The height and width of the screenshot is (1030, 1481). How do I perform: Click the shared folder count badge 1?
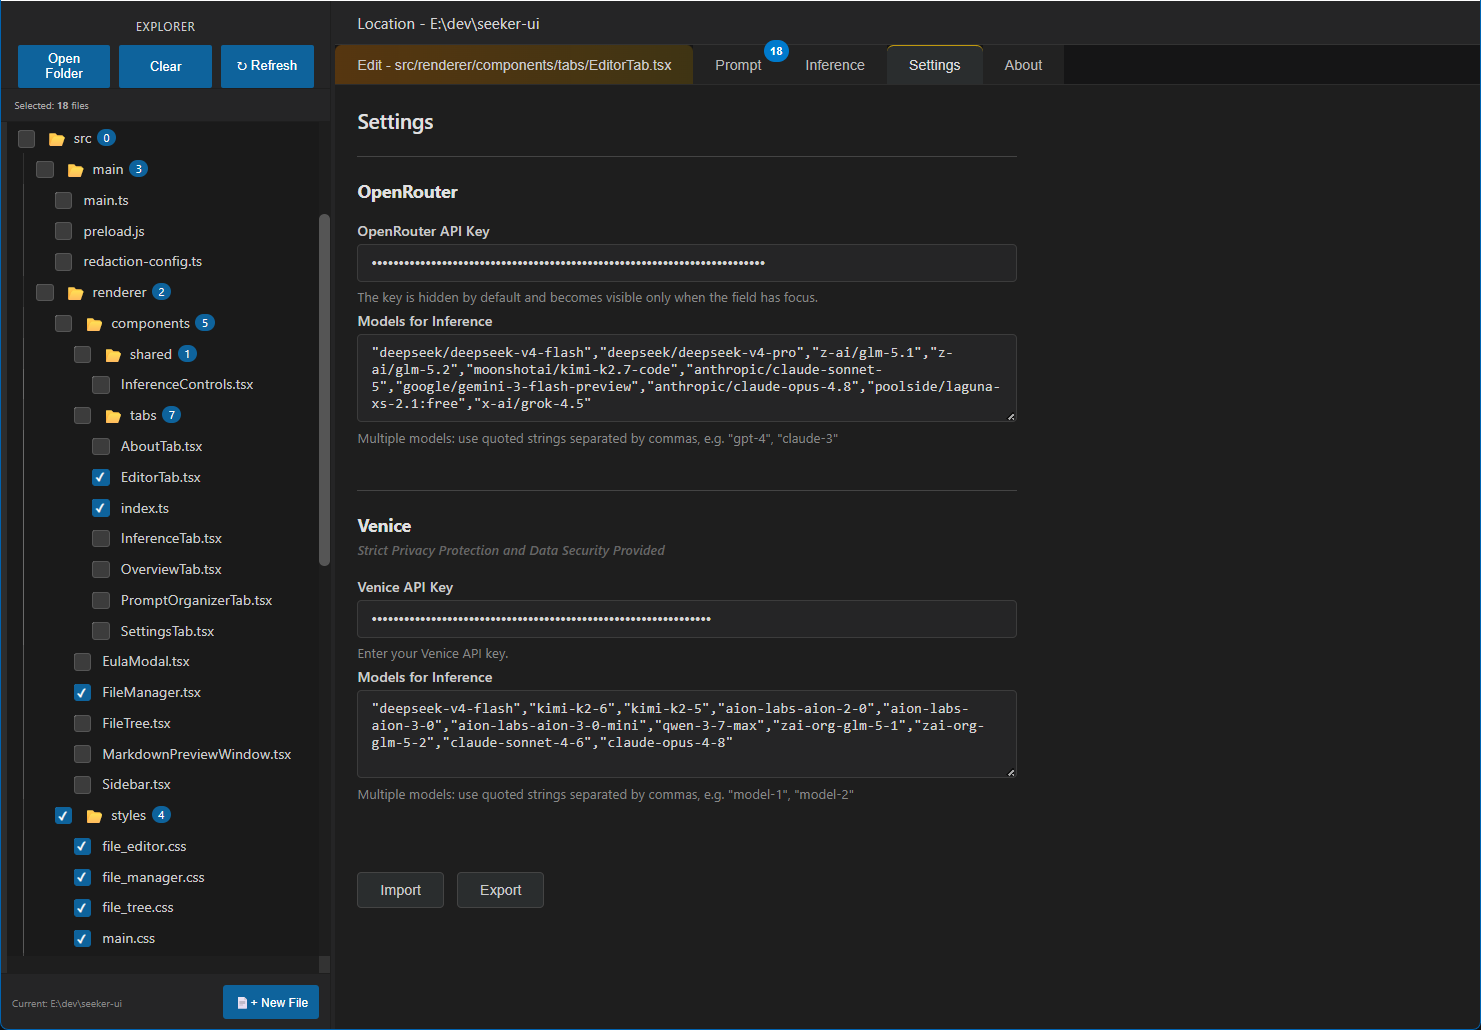(x=187, y=354)
